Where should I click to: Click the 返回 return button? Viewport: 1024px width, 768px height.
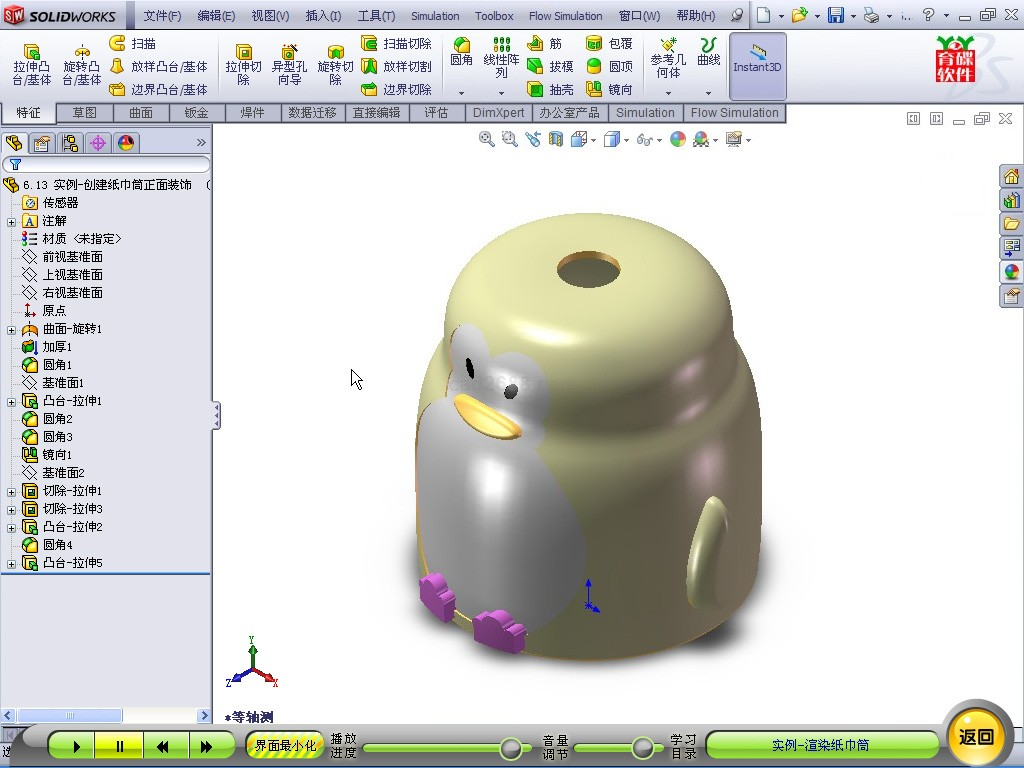click(x=976, y=737)
